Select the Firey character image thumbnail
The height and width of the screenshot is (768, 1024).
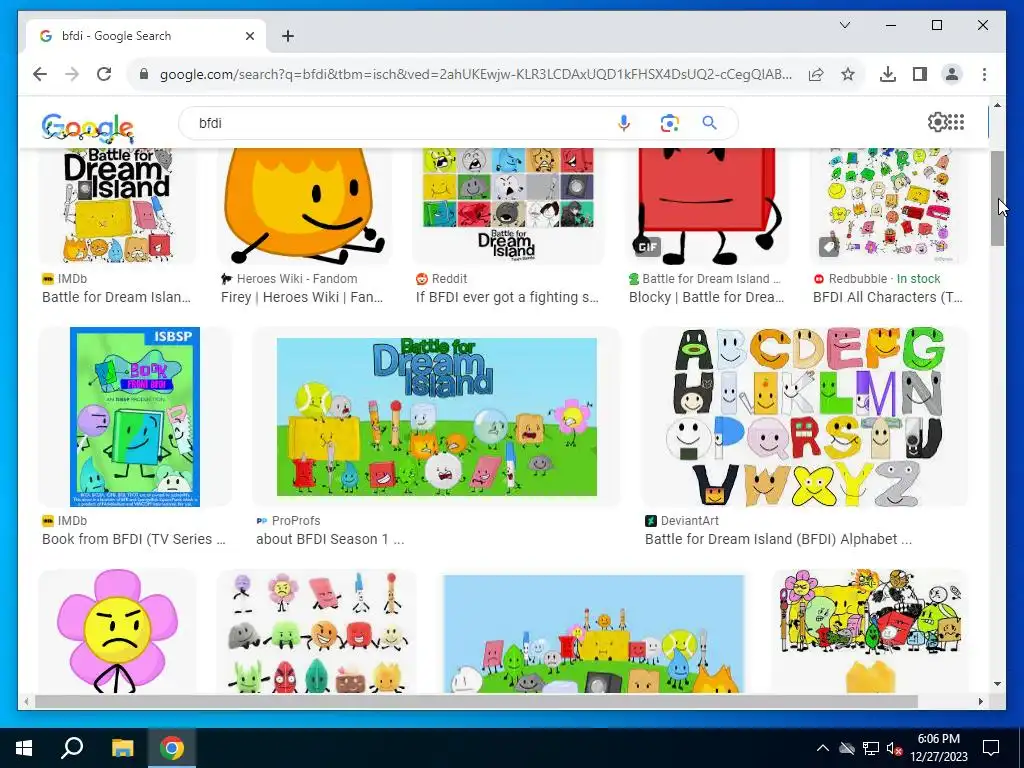tap(304, 206)
